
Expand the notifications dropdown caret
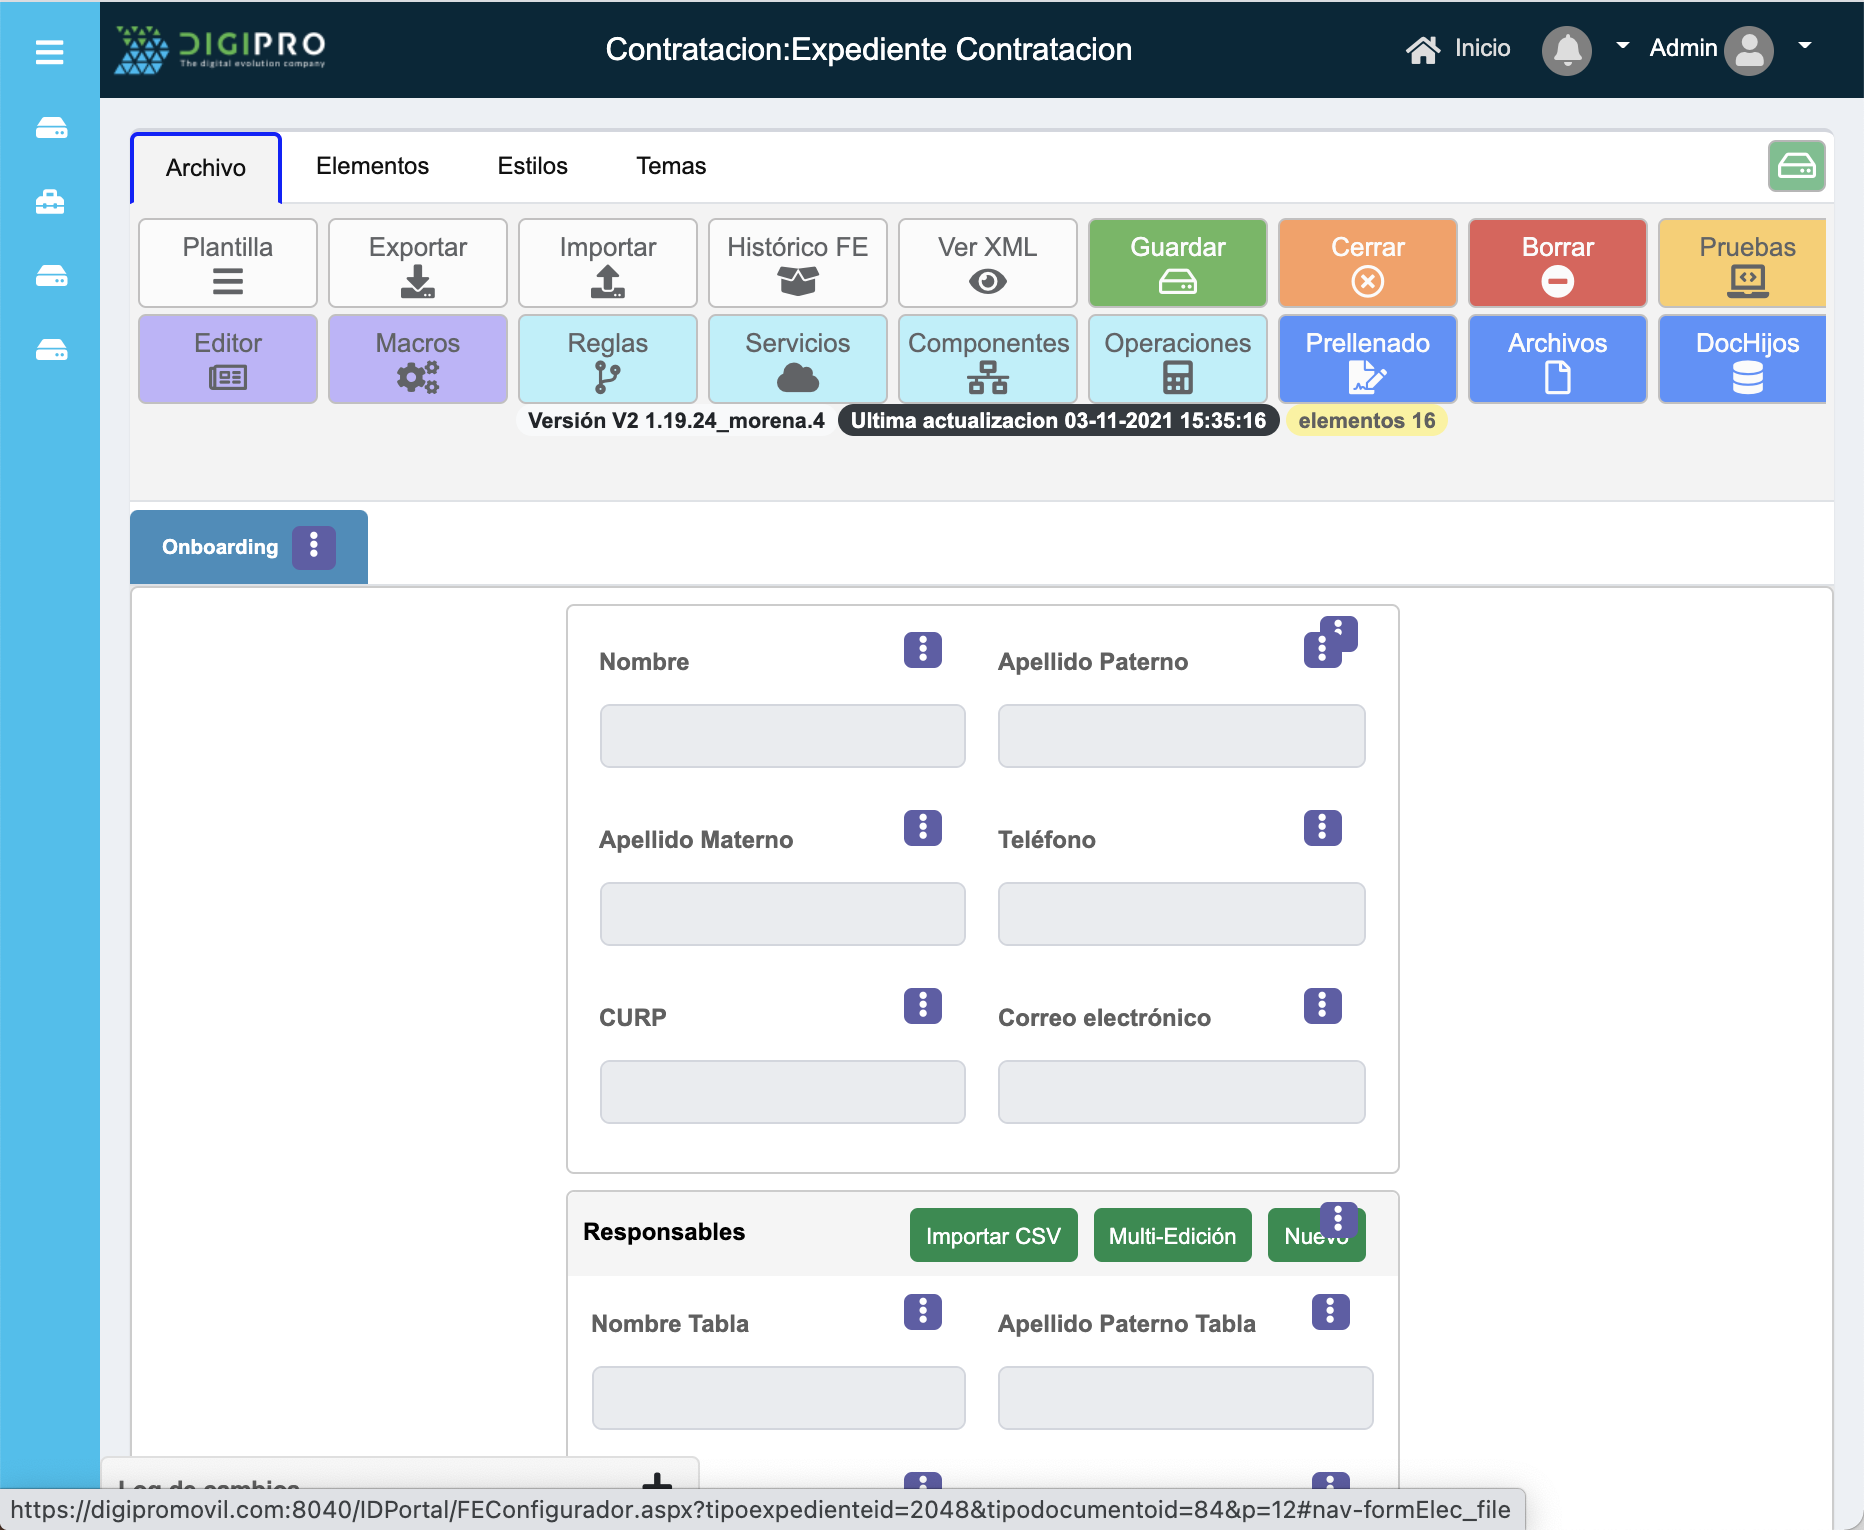(x=1622, y=46)
